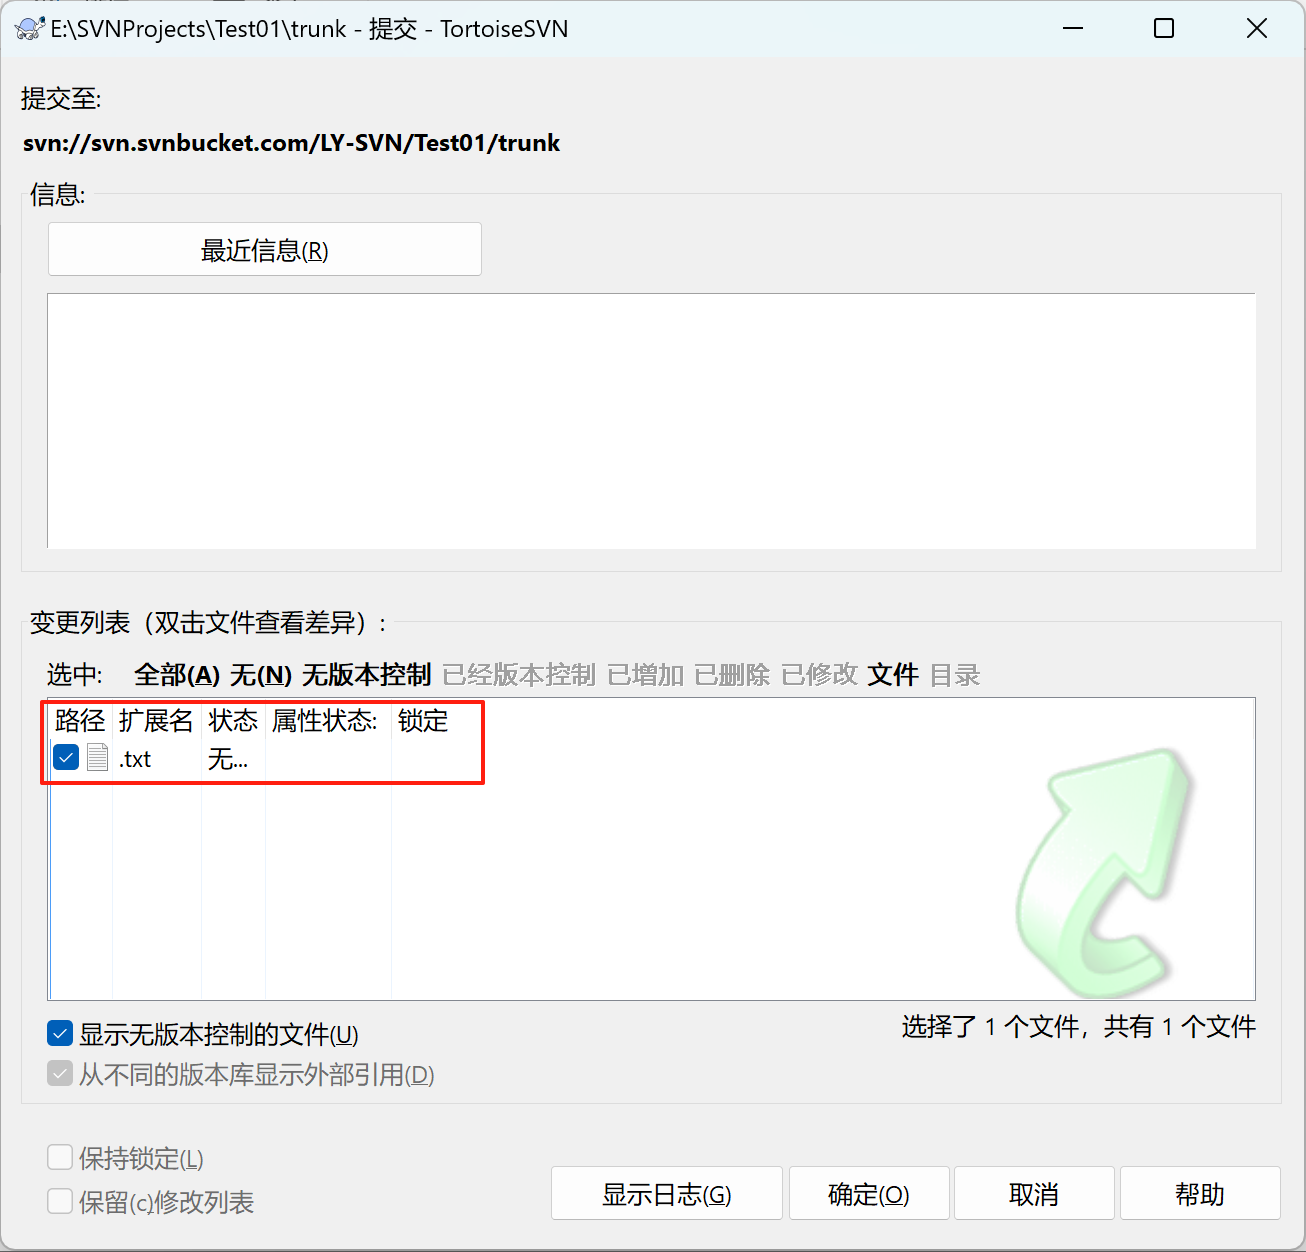Select 无版本控制 unversioned files link
The height and width of the screenshot is (1252, 1306).
(x=366, y=675)
